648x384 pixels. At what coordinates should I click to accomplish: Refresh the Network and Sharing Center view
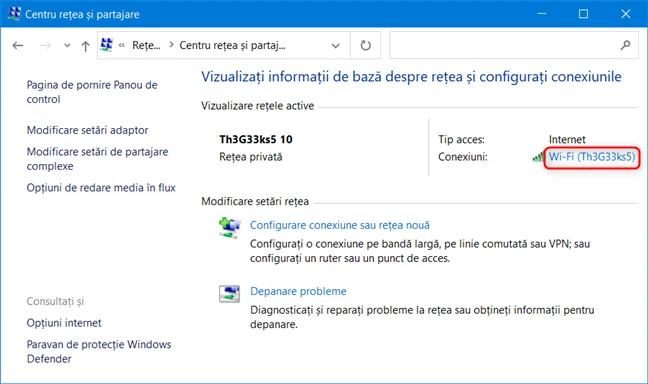tap(365, 45)
